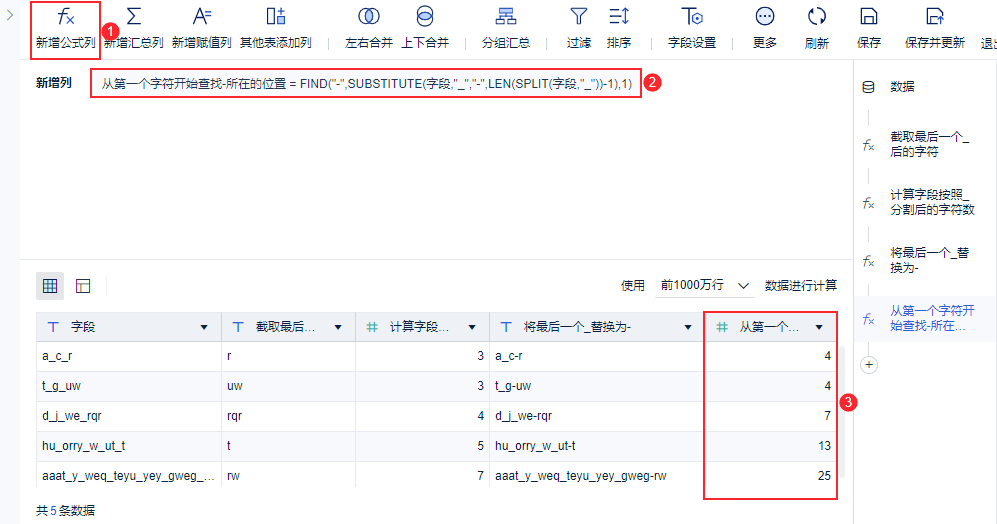Click cell hu_orry_w_ut-t
The image size is (997, 524).
tap(596, 446)
